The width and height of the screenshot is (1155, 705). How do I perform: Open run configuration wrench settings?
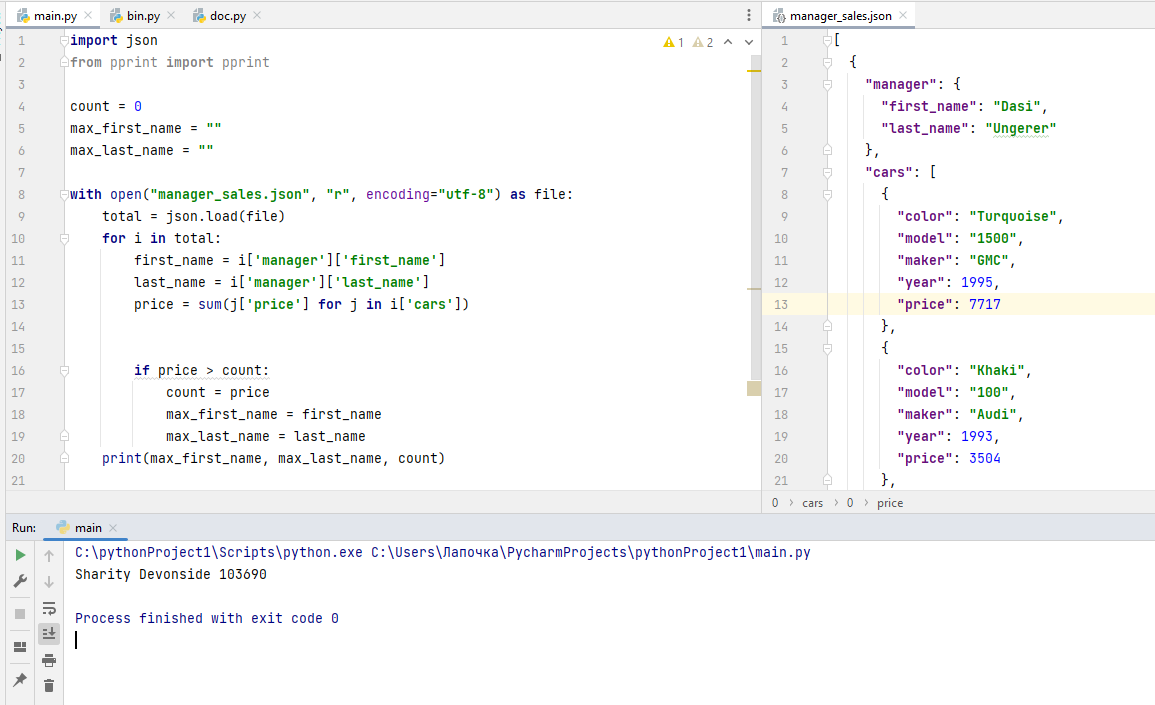[x=20, y=581]
